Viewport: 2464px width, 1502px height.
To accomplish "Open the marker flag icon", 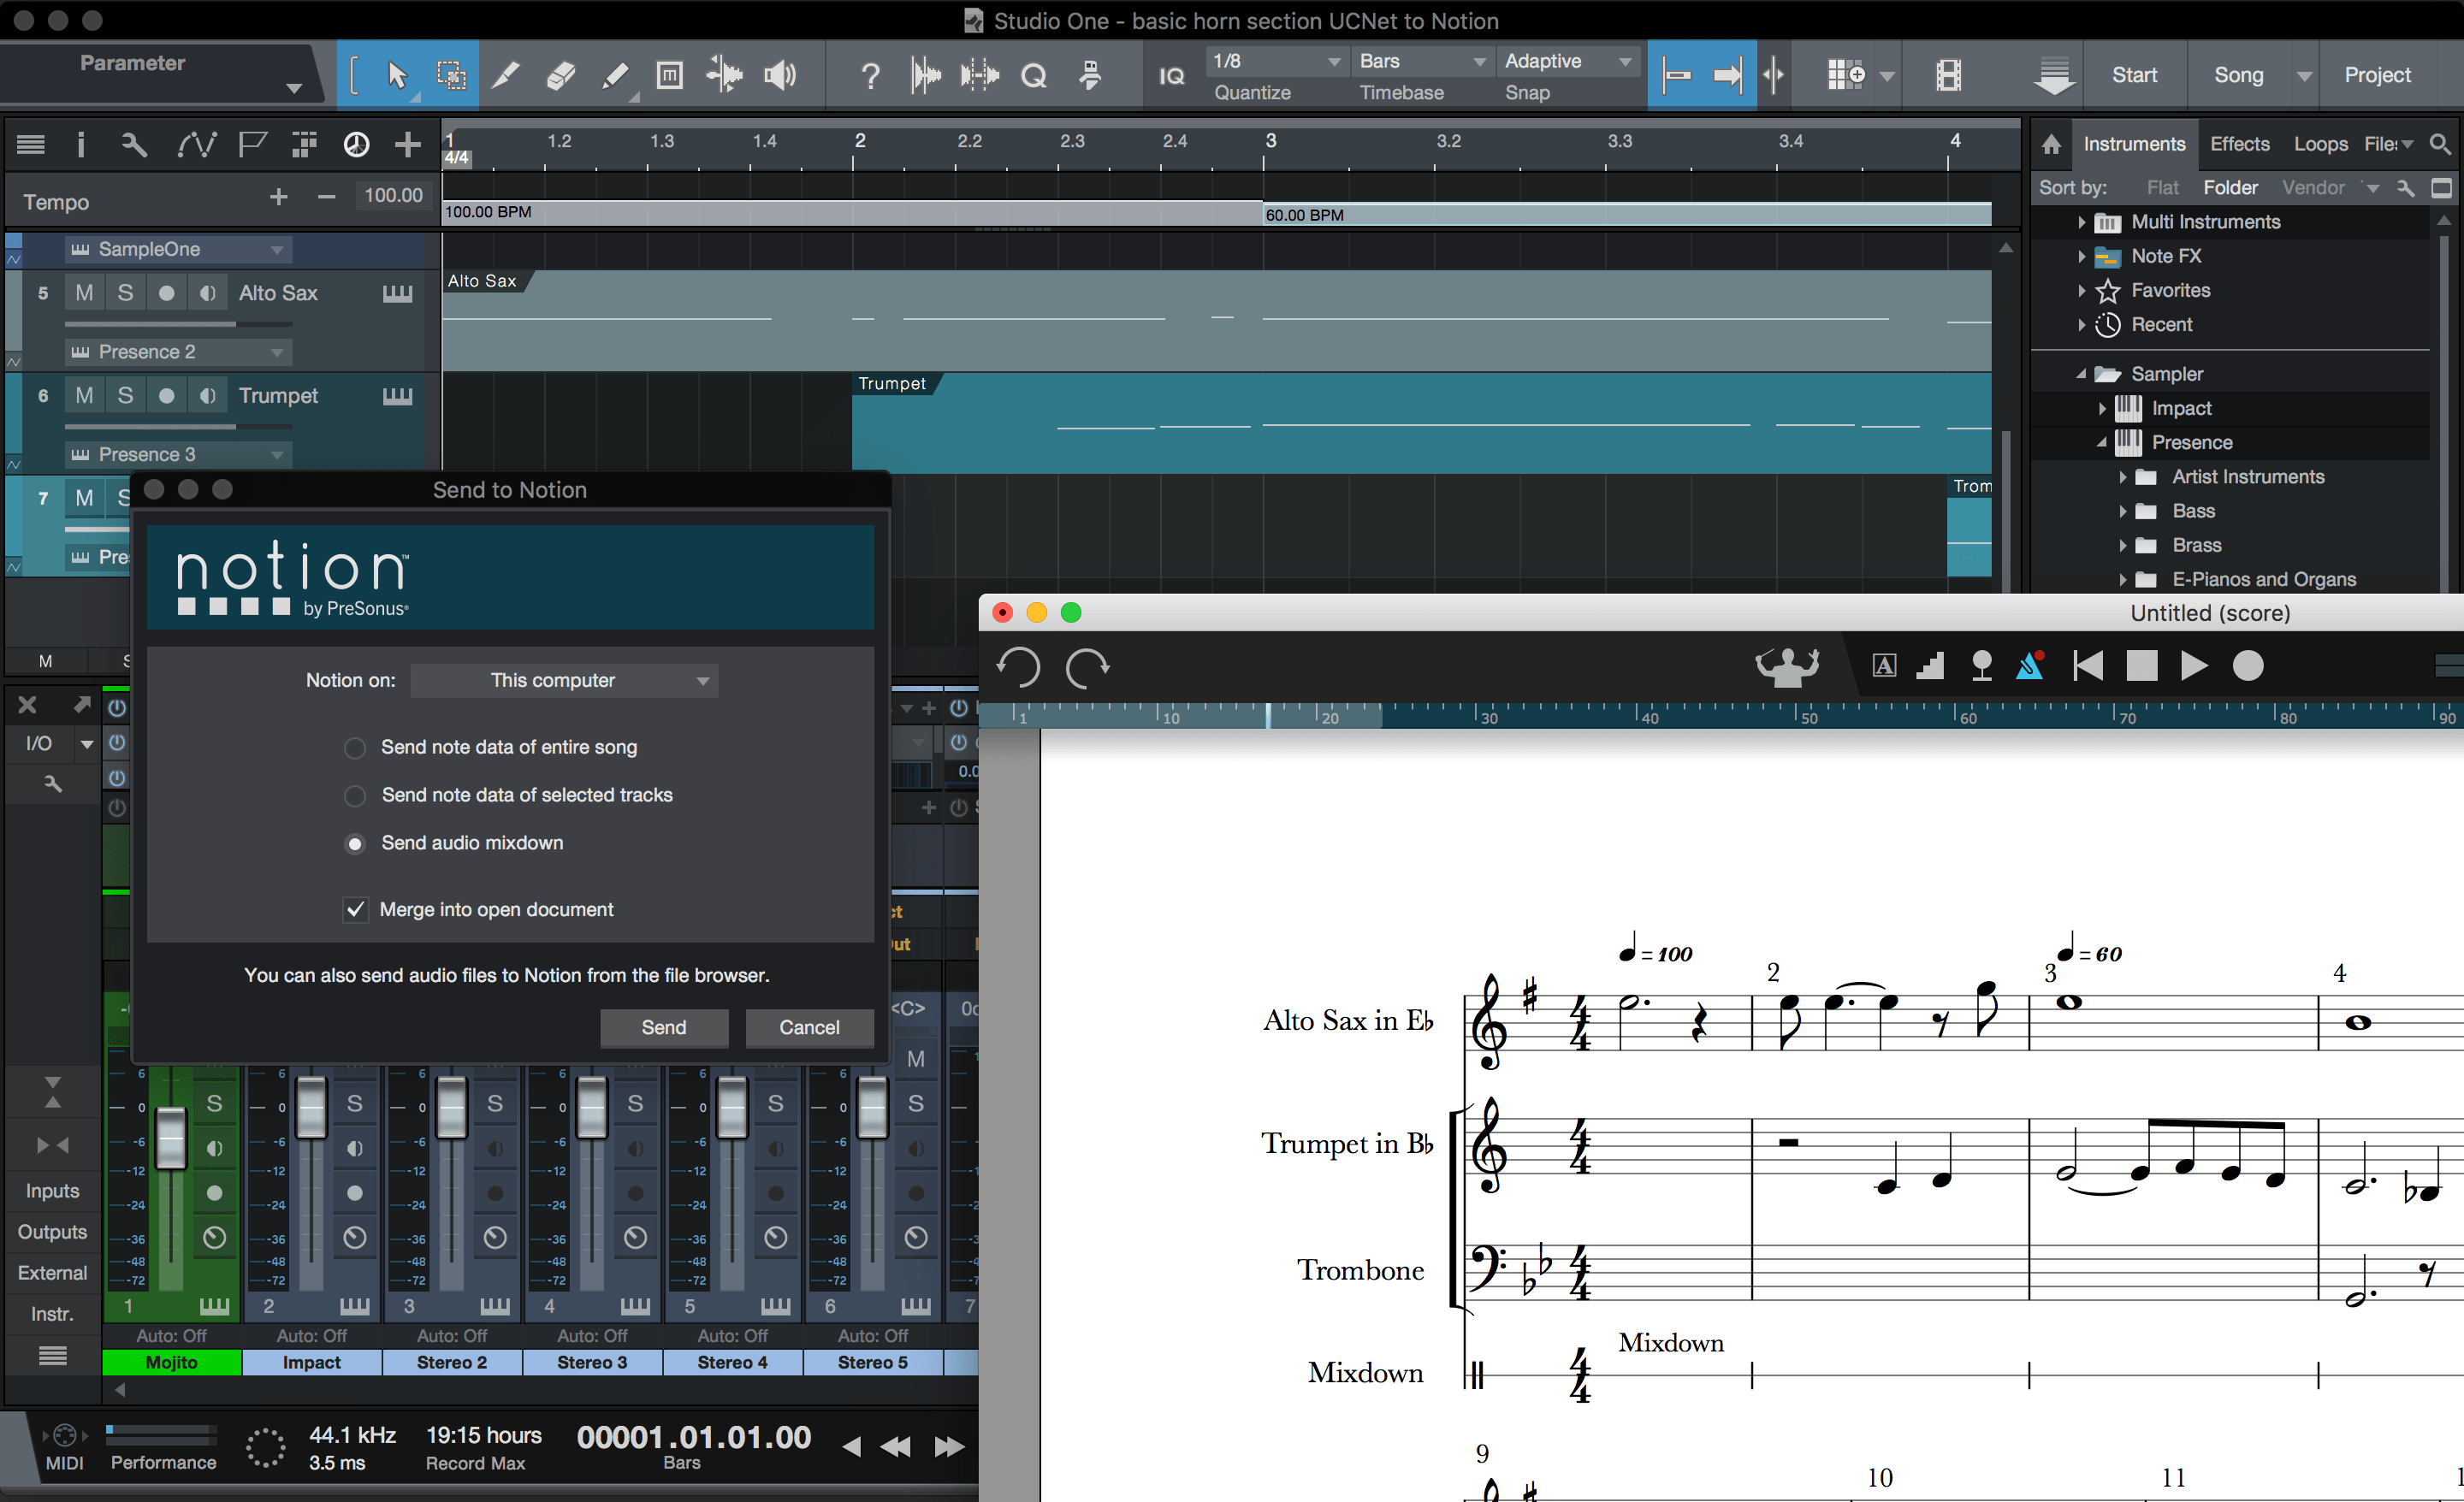I will [x=252, y=145].
